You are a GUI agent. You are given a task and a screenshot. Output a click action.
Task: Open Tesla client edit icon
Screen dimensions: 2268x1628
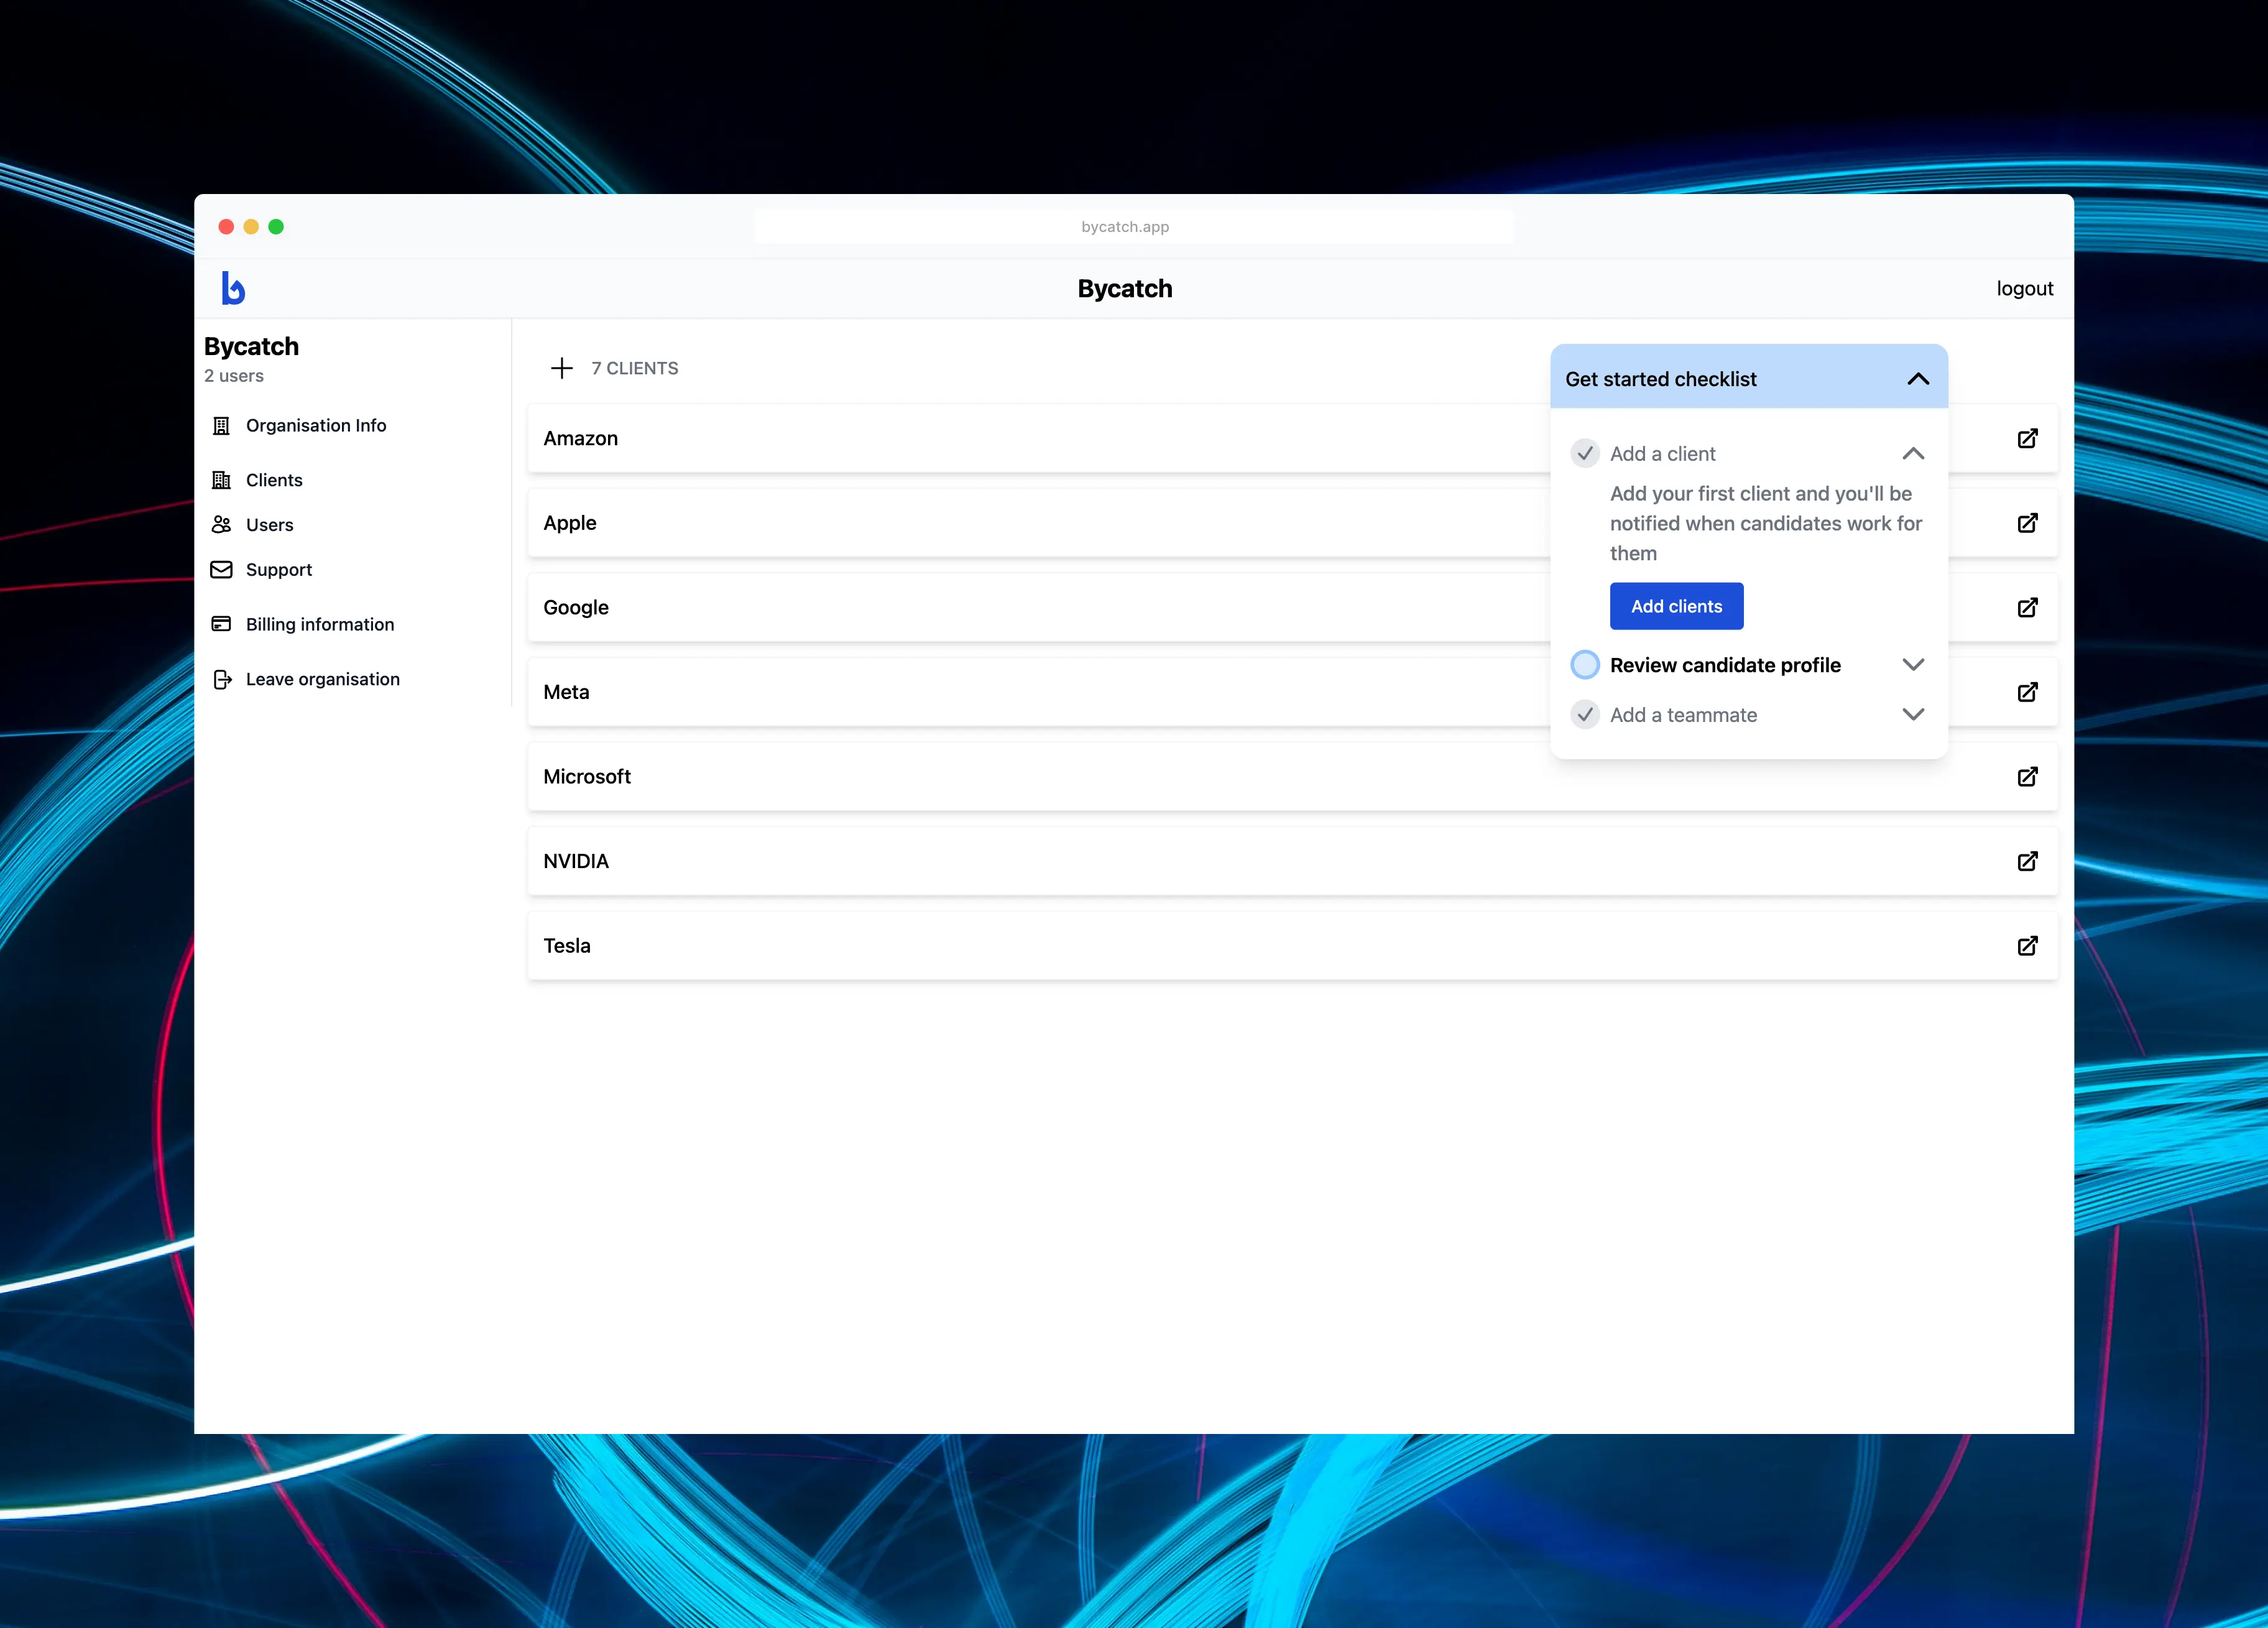point(2027,946)
